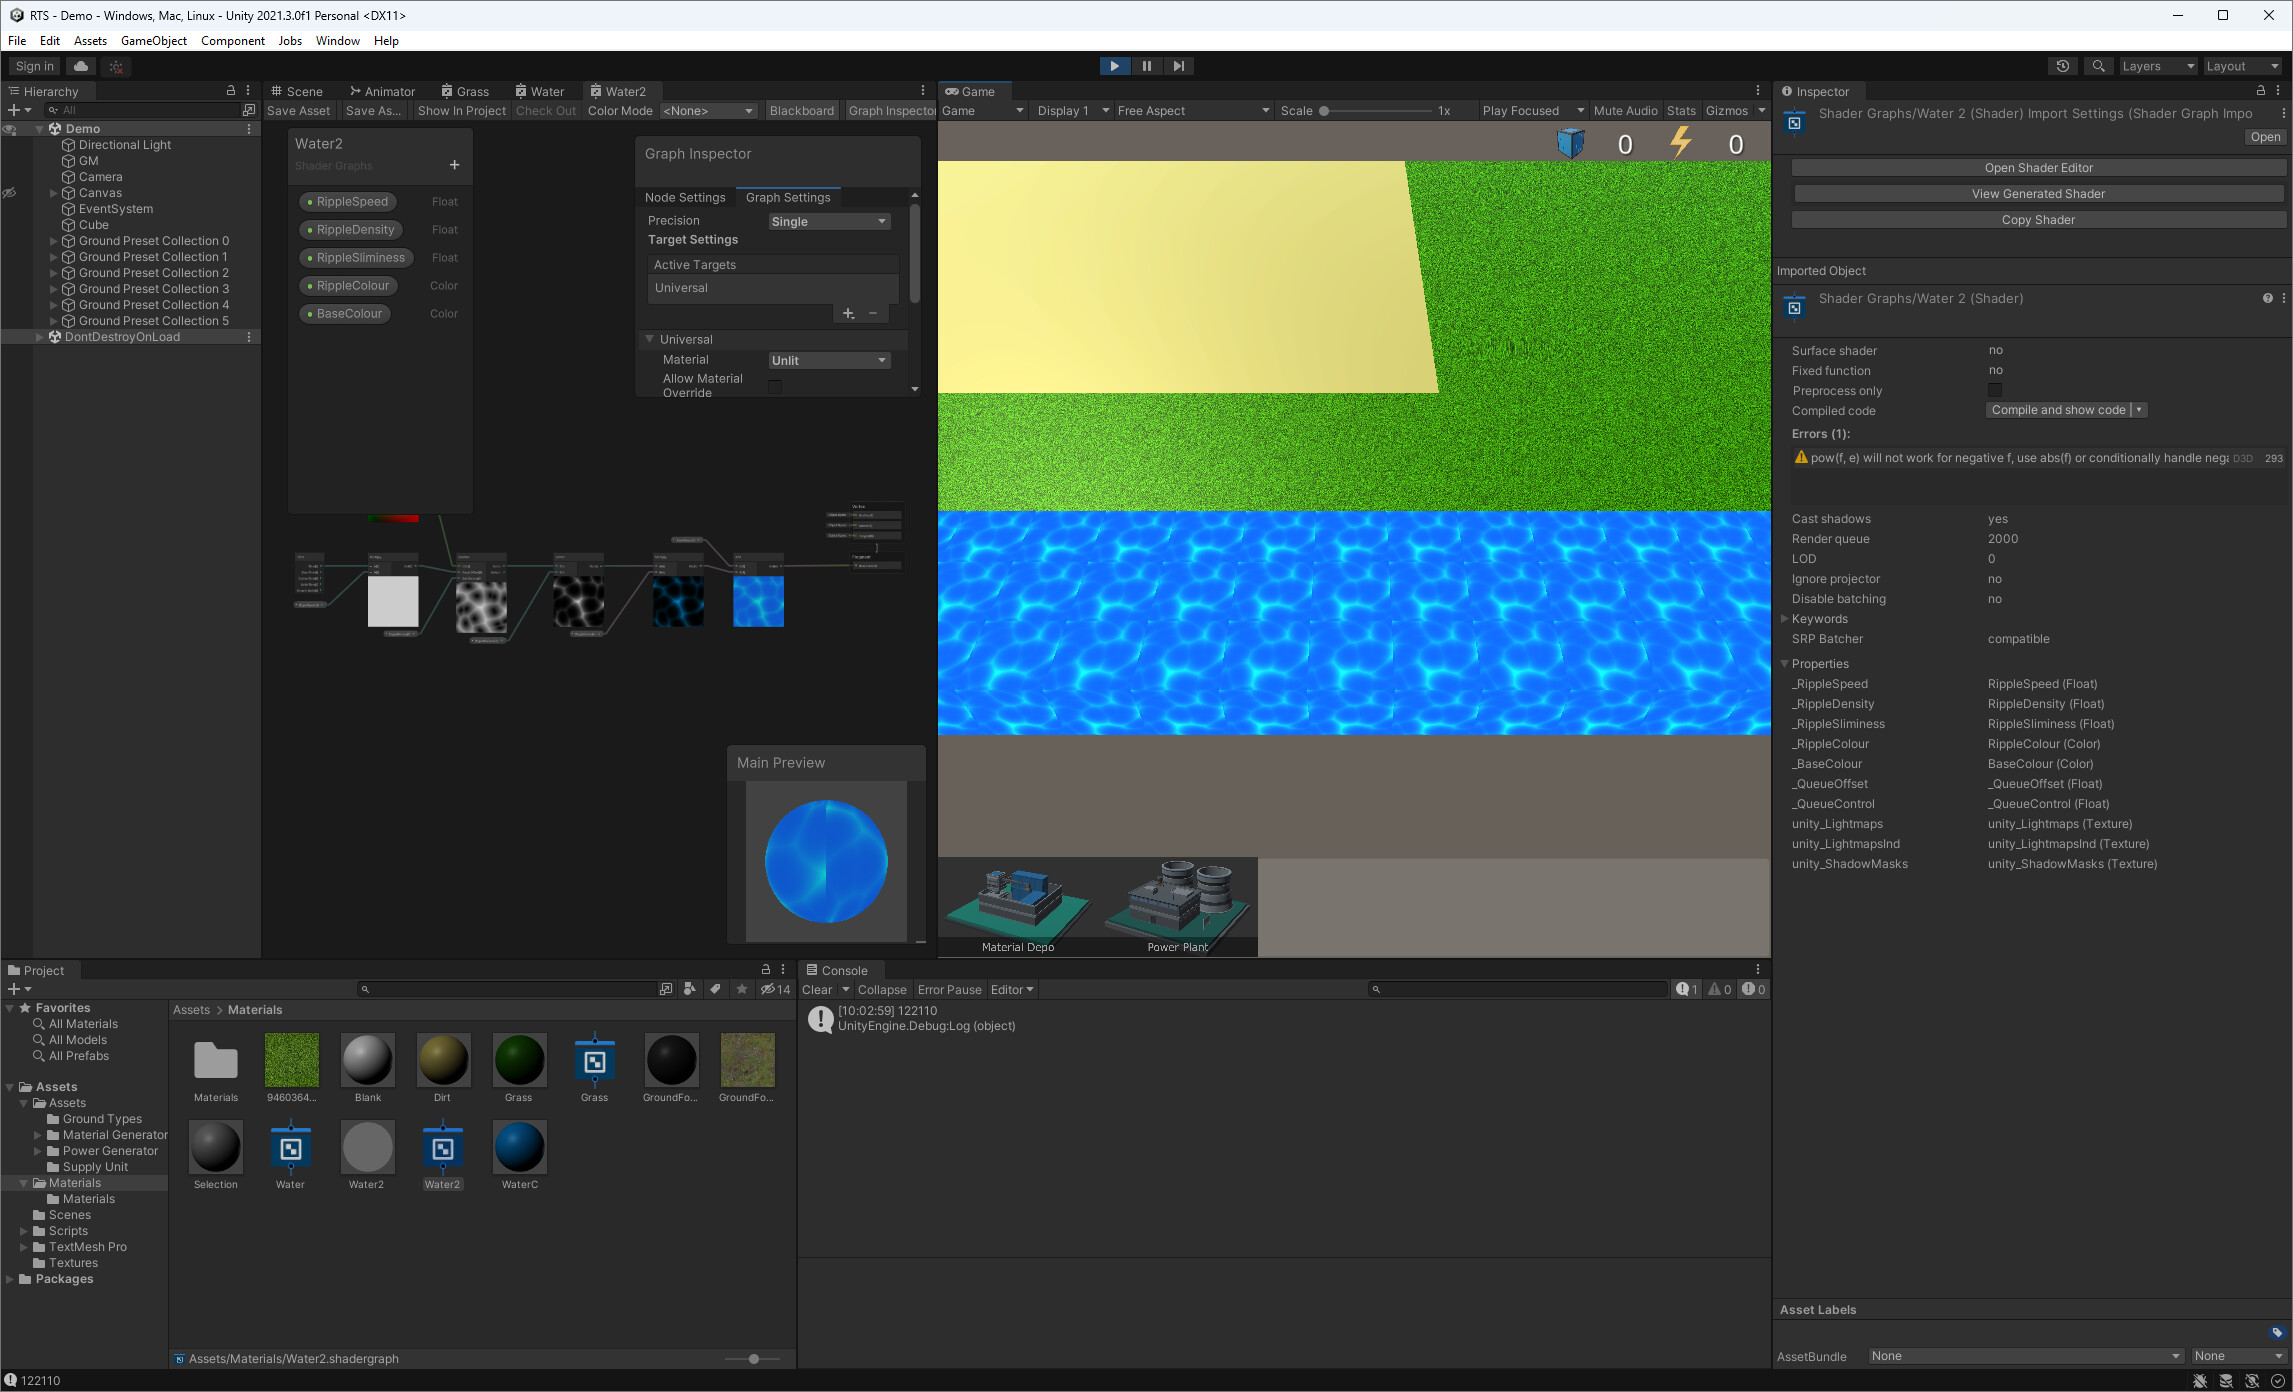This screenshot has width=2293, height=1392.
Task: Click the step frame button
Action: point(1179,65)
